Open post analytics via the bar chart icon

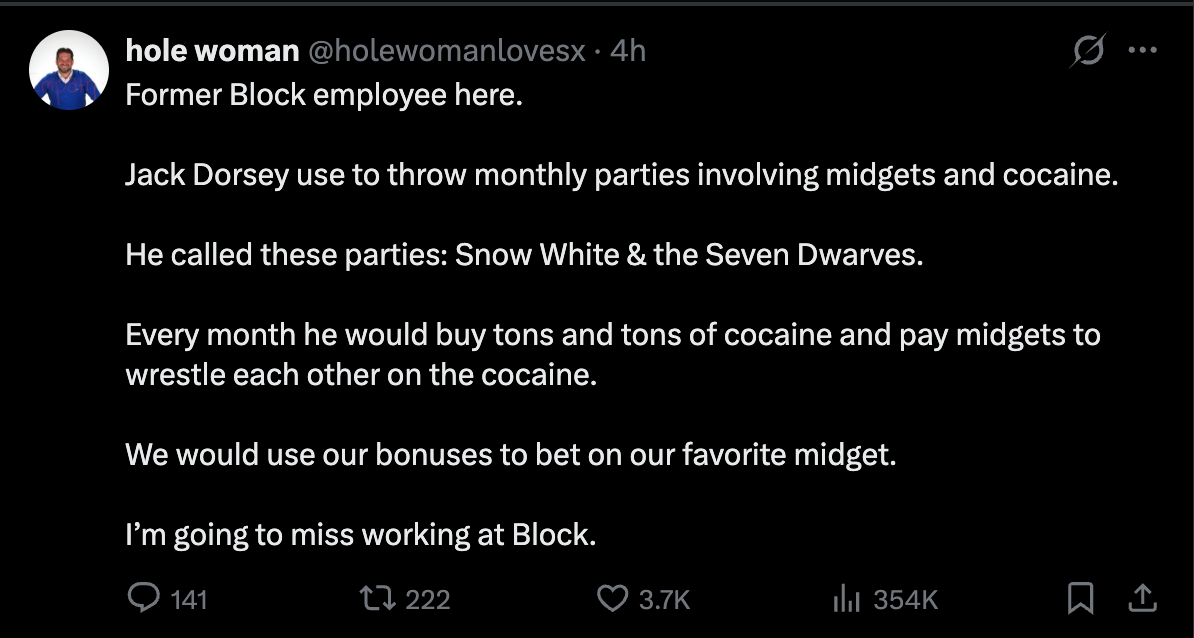(847, 598)
